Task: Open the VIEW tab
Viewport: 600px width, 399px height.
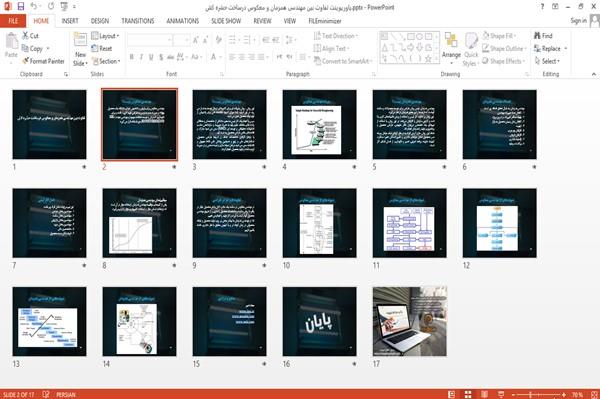Action: (x=290, y=21)
